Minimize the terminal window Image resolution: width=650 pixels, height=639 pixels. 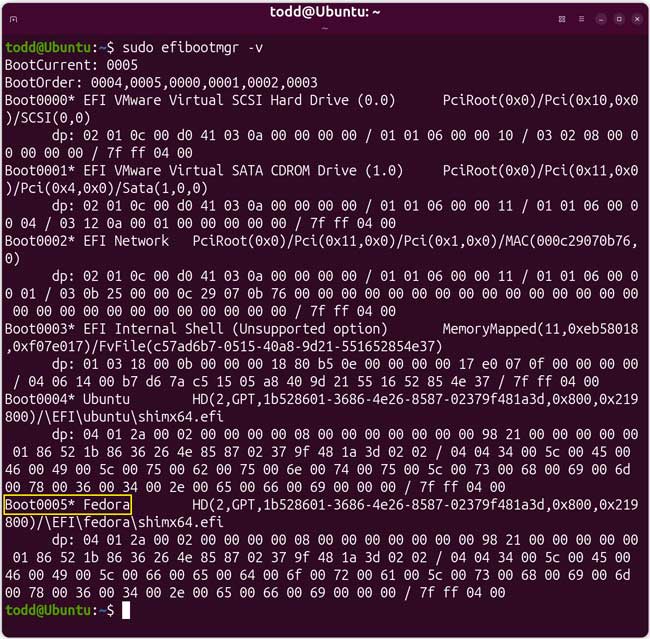coord(601,19)
